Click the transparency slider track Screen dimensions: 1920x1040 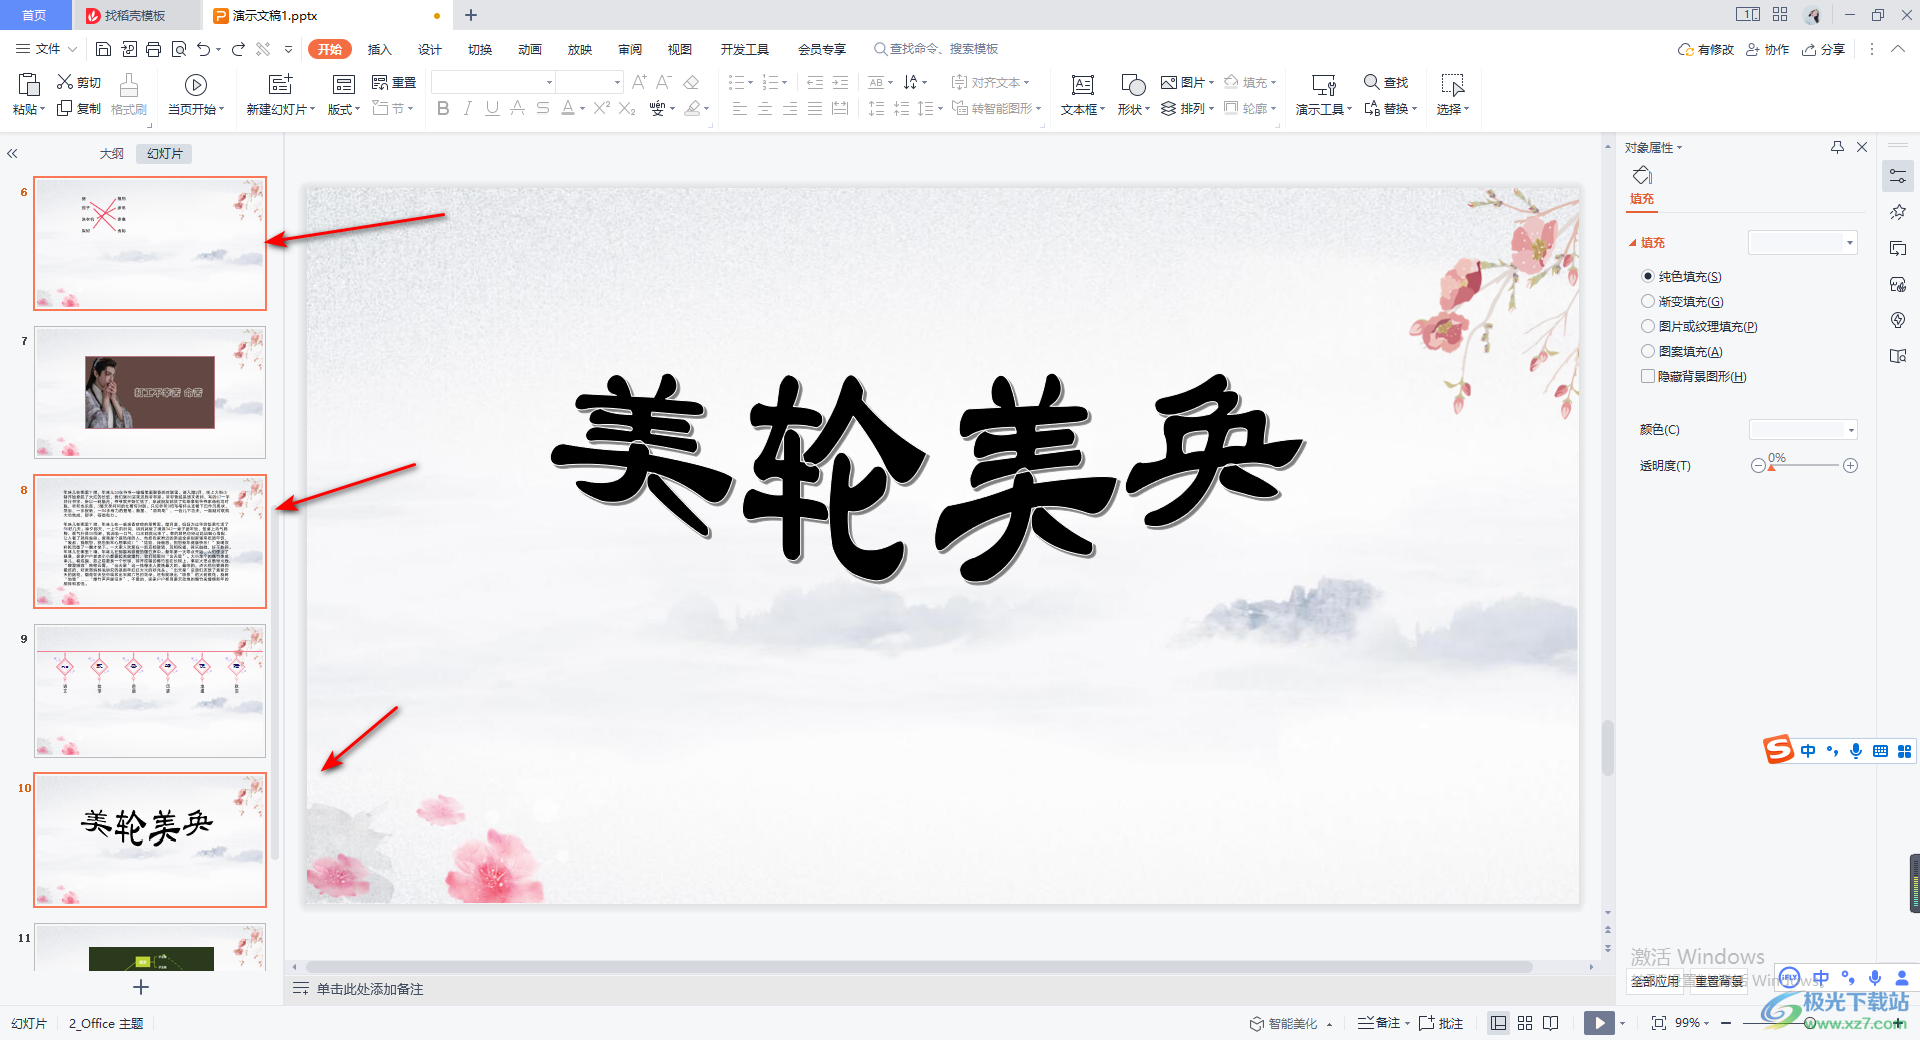[x=1804, y=466]
